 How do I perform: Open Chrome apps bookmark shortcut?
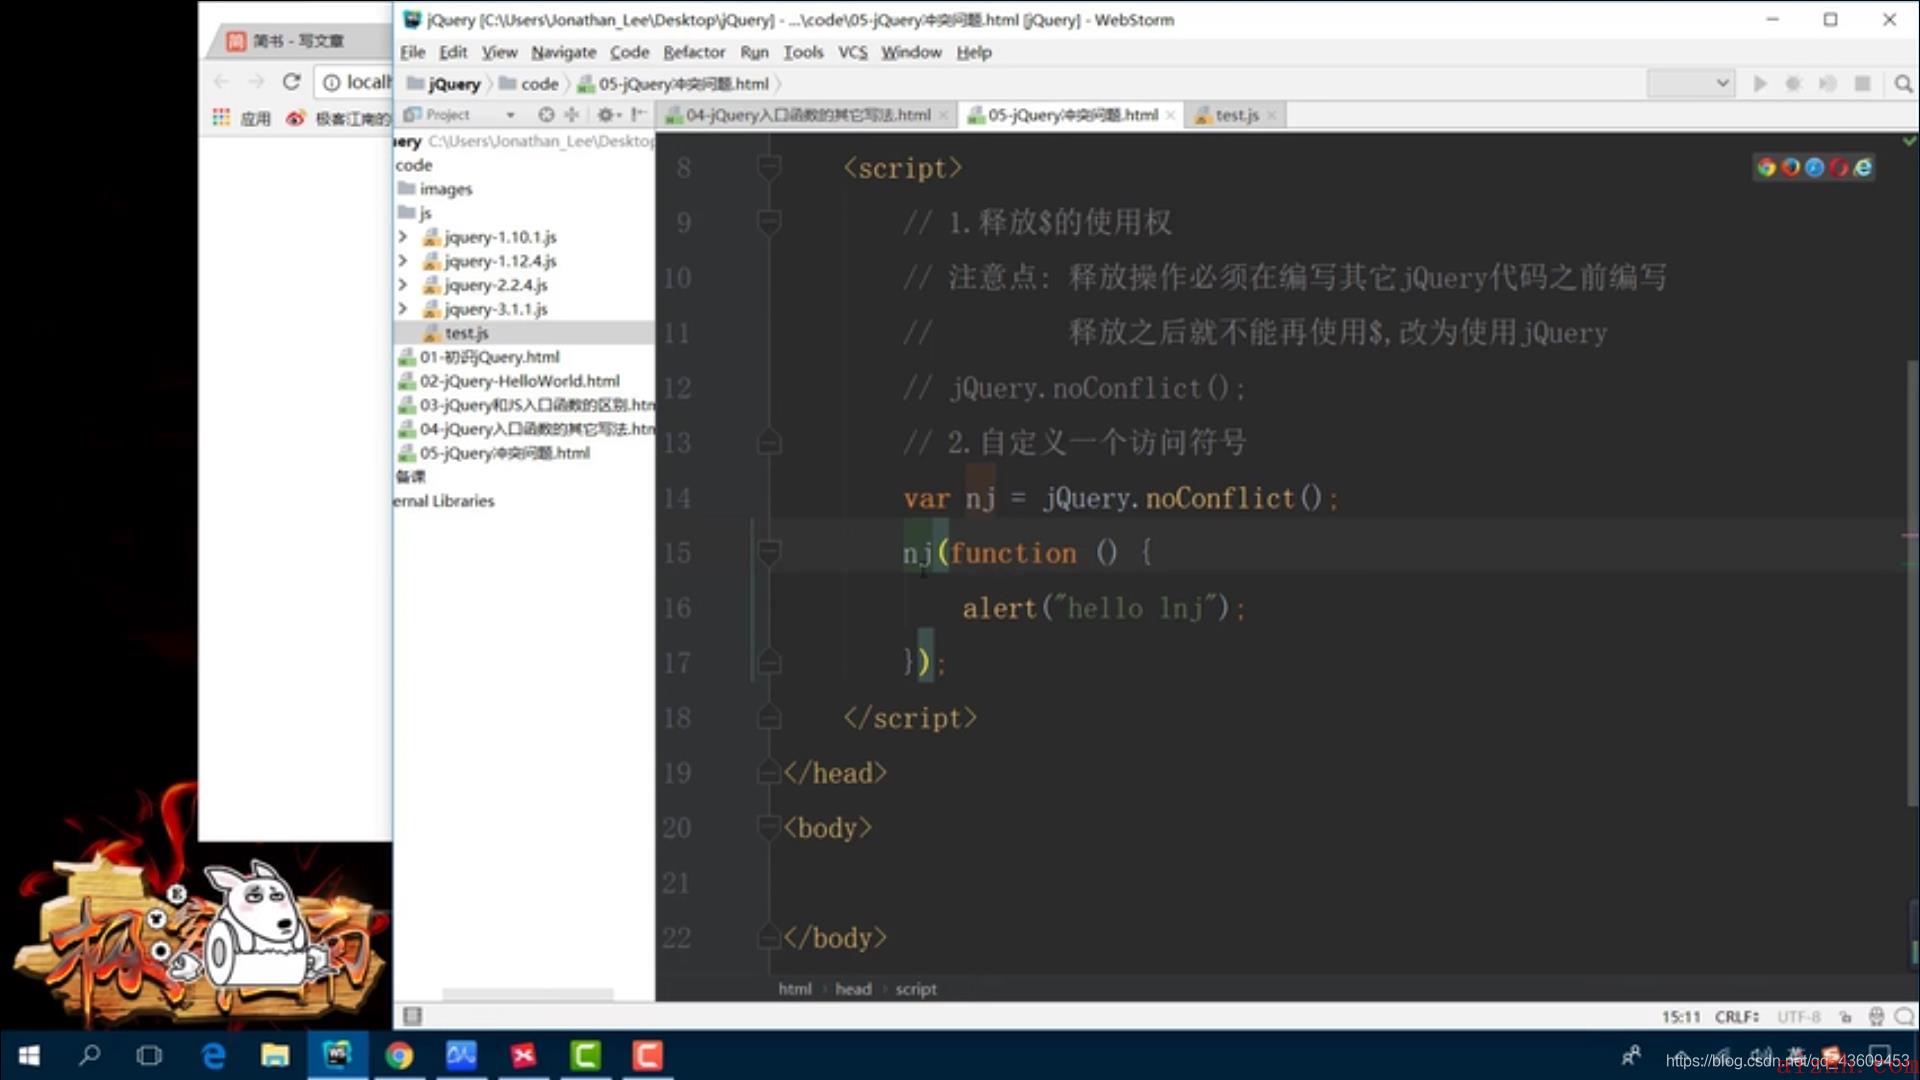pyautogui.click(x=243, y=119)
